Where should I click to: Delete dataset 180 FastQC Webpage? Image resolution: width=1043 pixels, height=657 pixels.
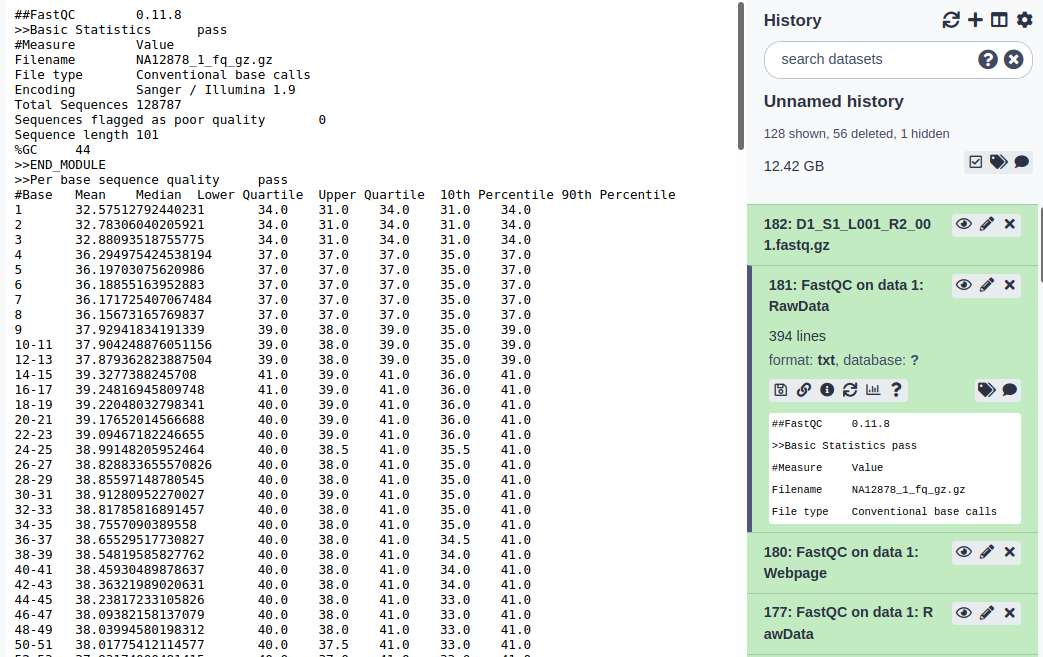point(1010,552)
